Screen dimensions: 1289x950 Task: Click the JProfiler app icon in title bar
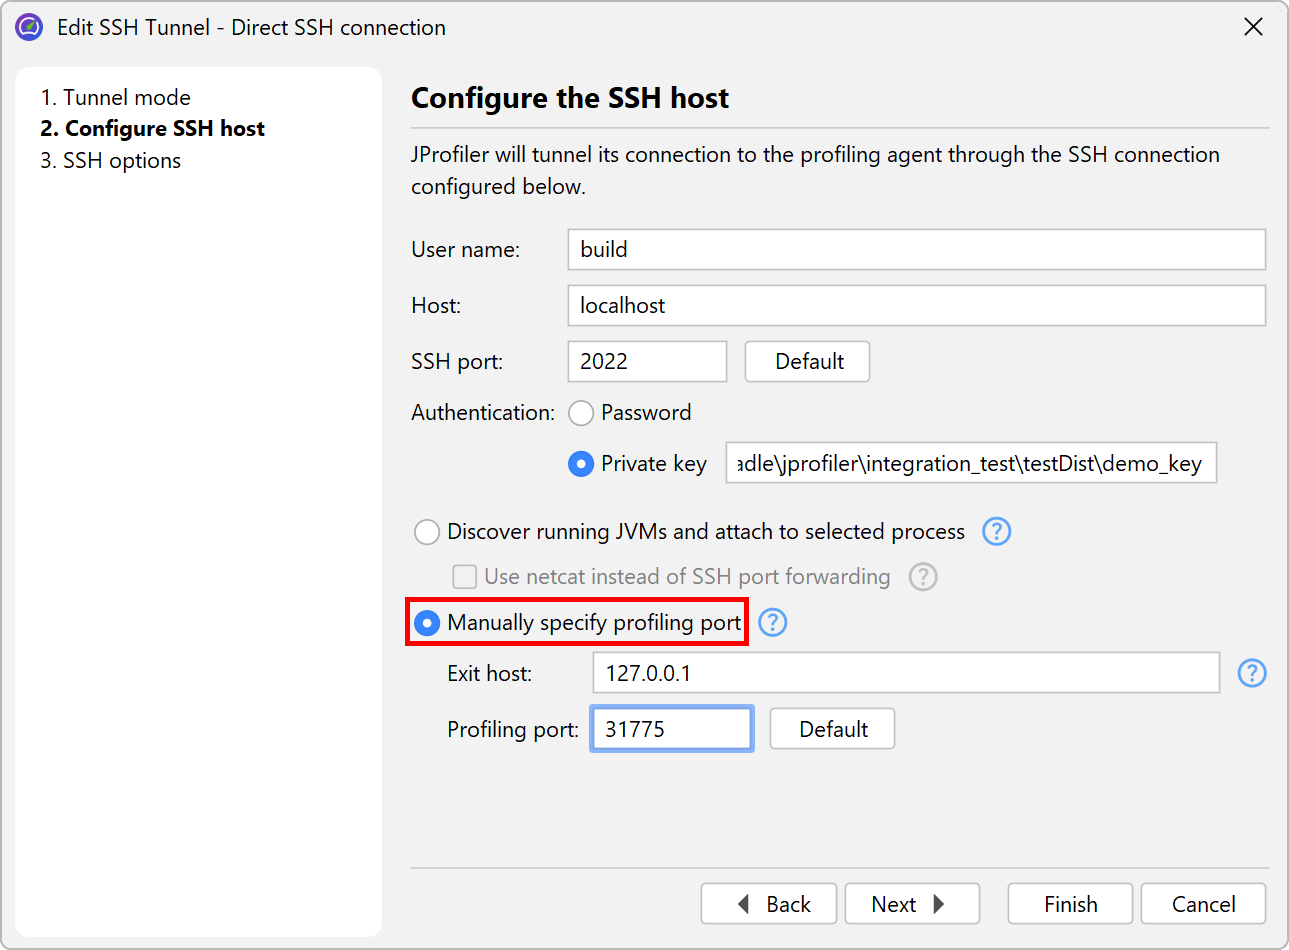[29, 27]
